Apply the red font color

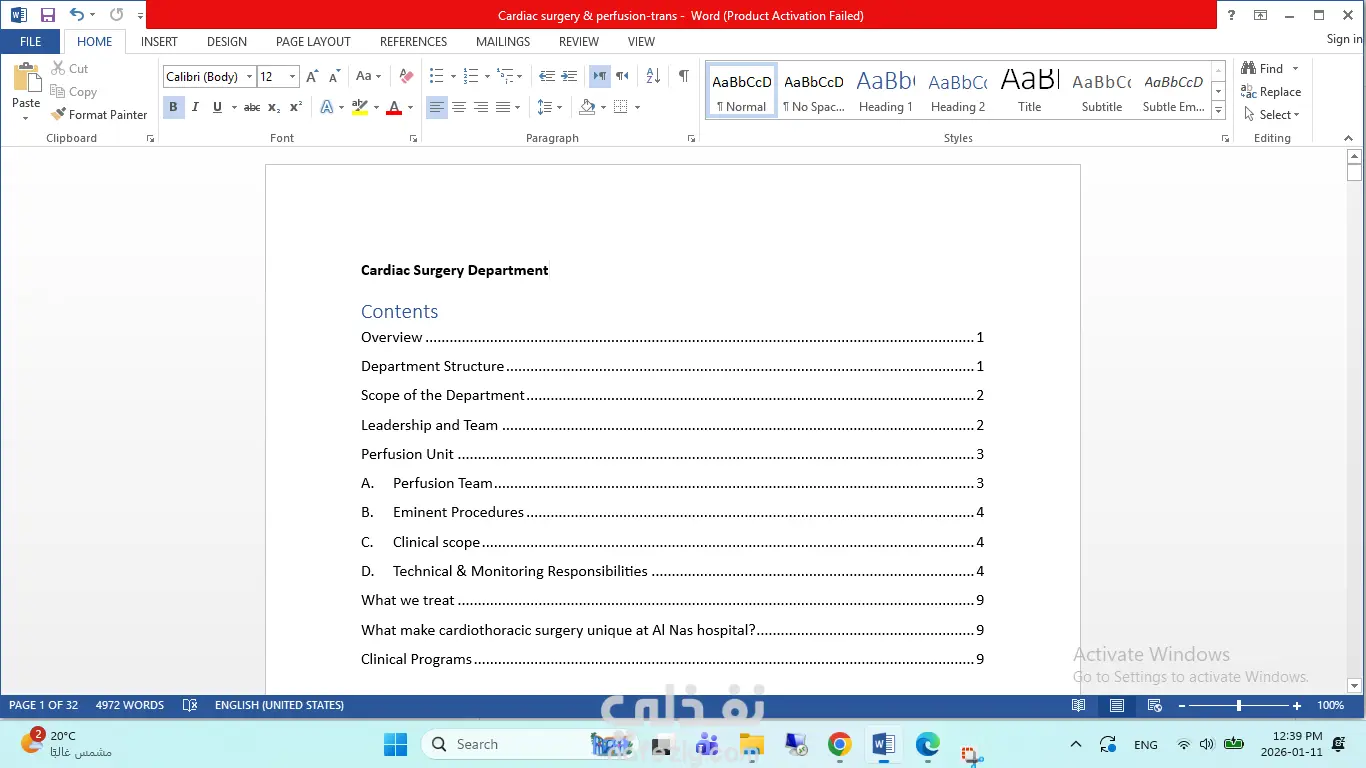click(394, 107)
